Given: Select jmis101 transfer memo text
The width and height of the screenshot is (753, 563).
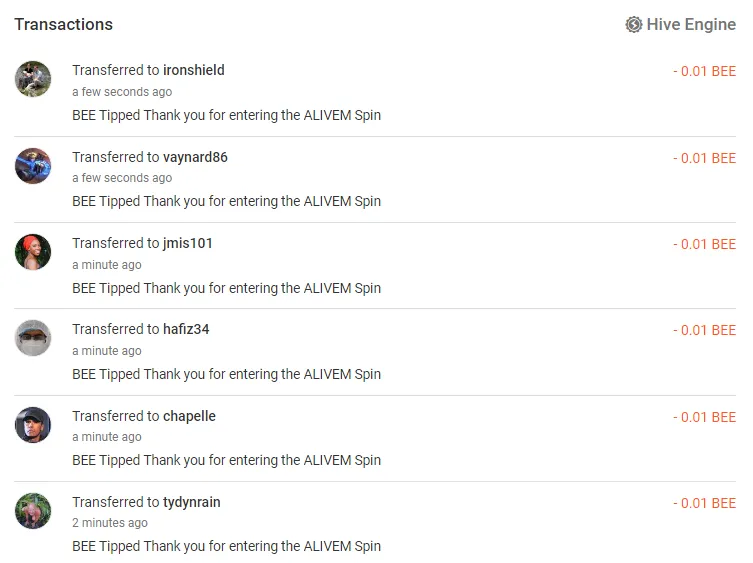Looking at the screenshot, I should click(x=226, y=288).
